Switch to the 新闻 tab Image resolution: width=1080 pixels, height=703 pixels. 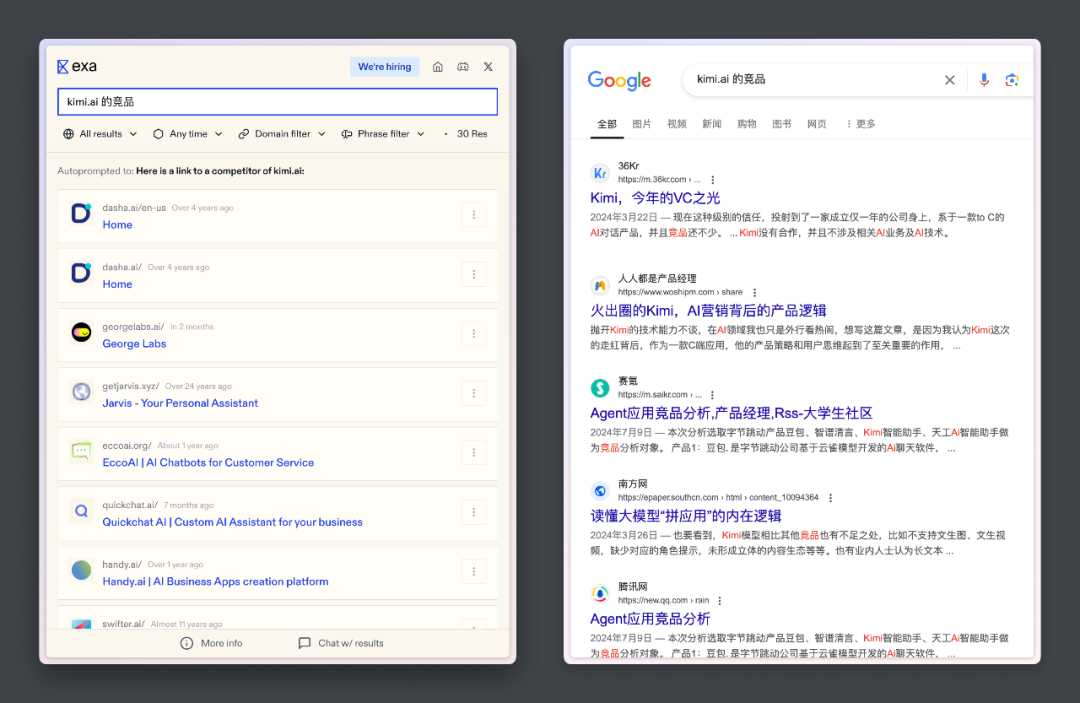(x=712, y=124)
